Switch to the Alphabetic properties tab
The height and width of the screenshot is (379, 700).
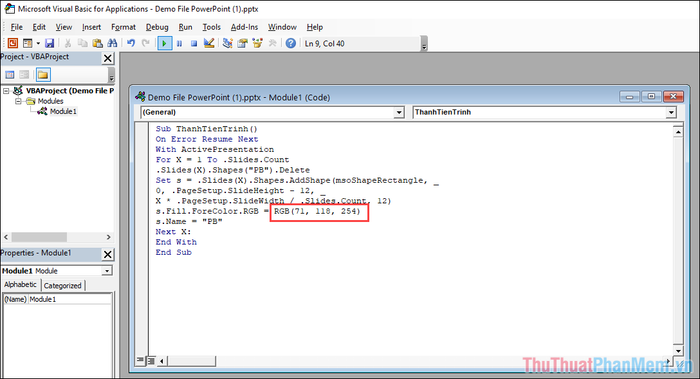pos(21,284)
